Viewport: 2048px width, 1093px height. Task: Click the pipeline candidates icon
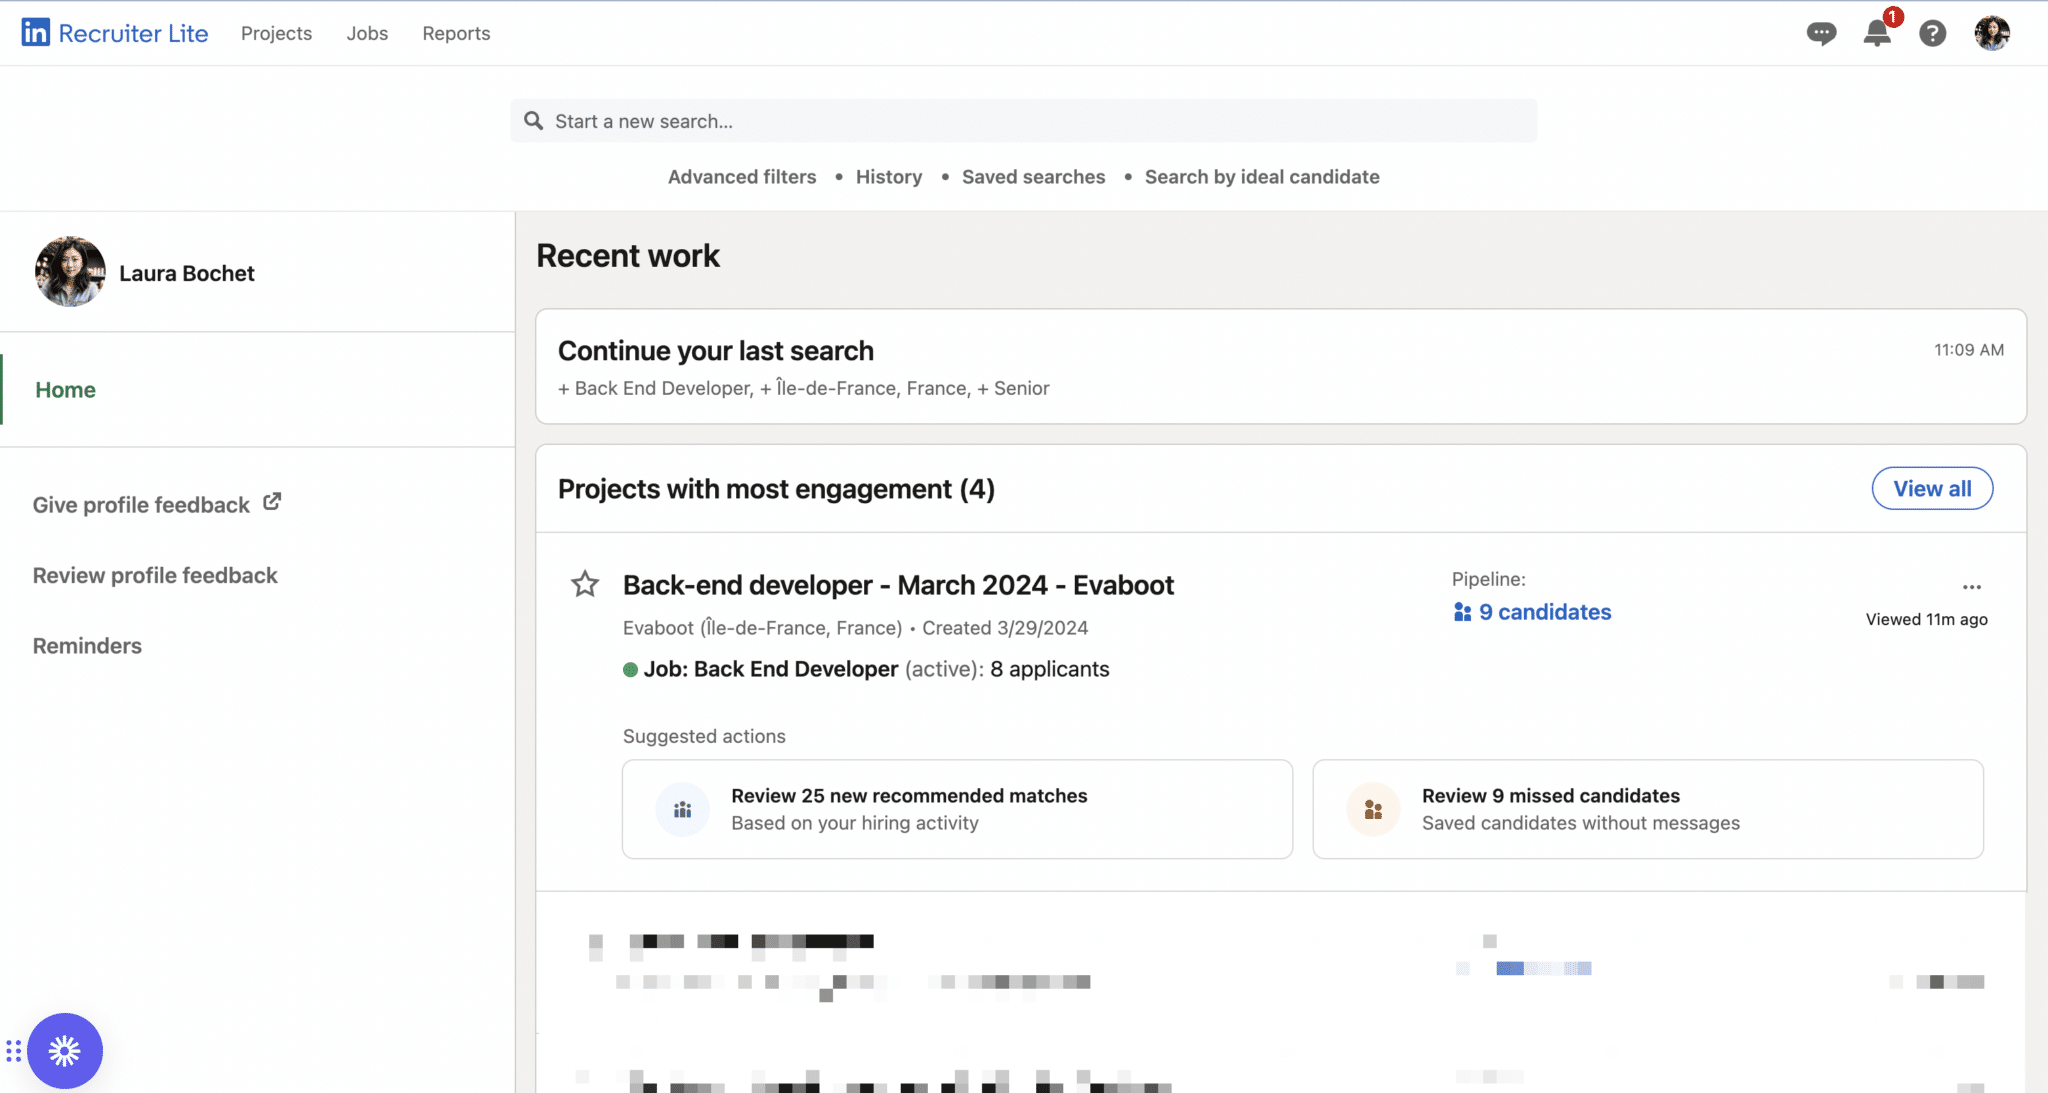pyautogui.click(x=1461, y=612)
